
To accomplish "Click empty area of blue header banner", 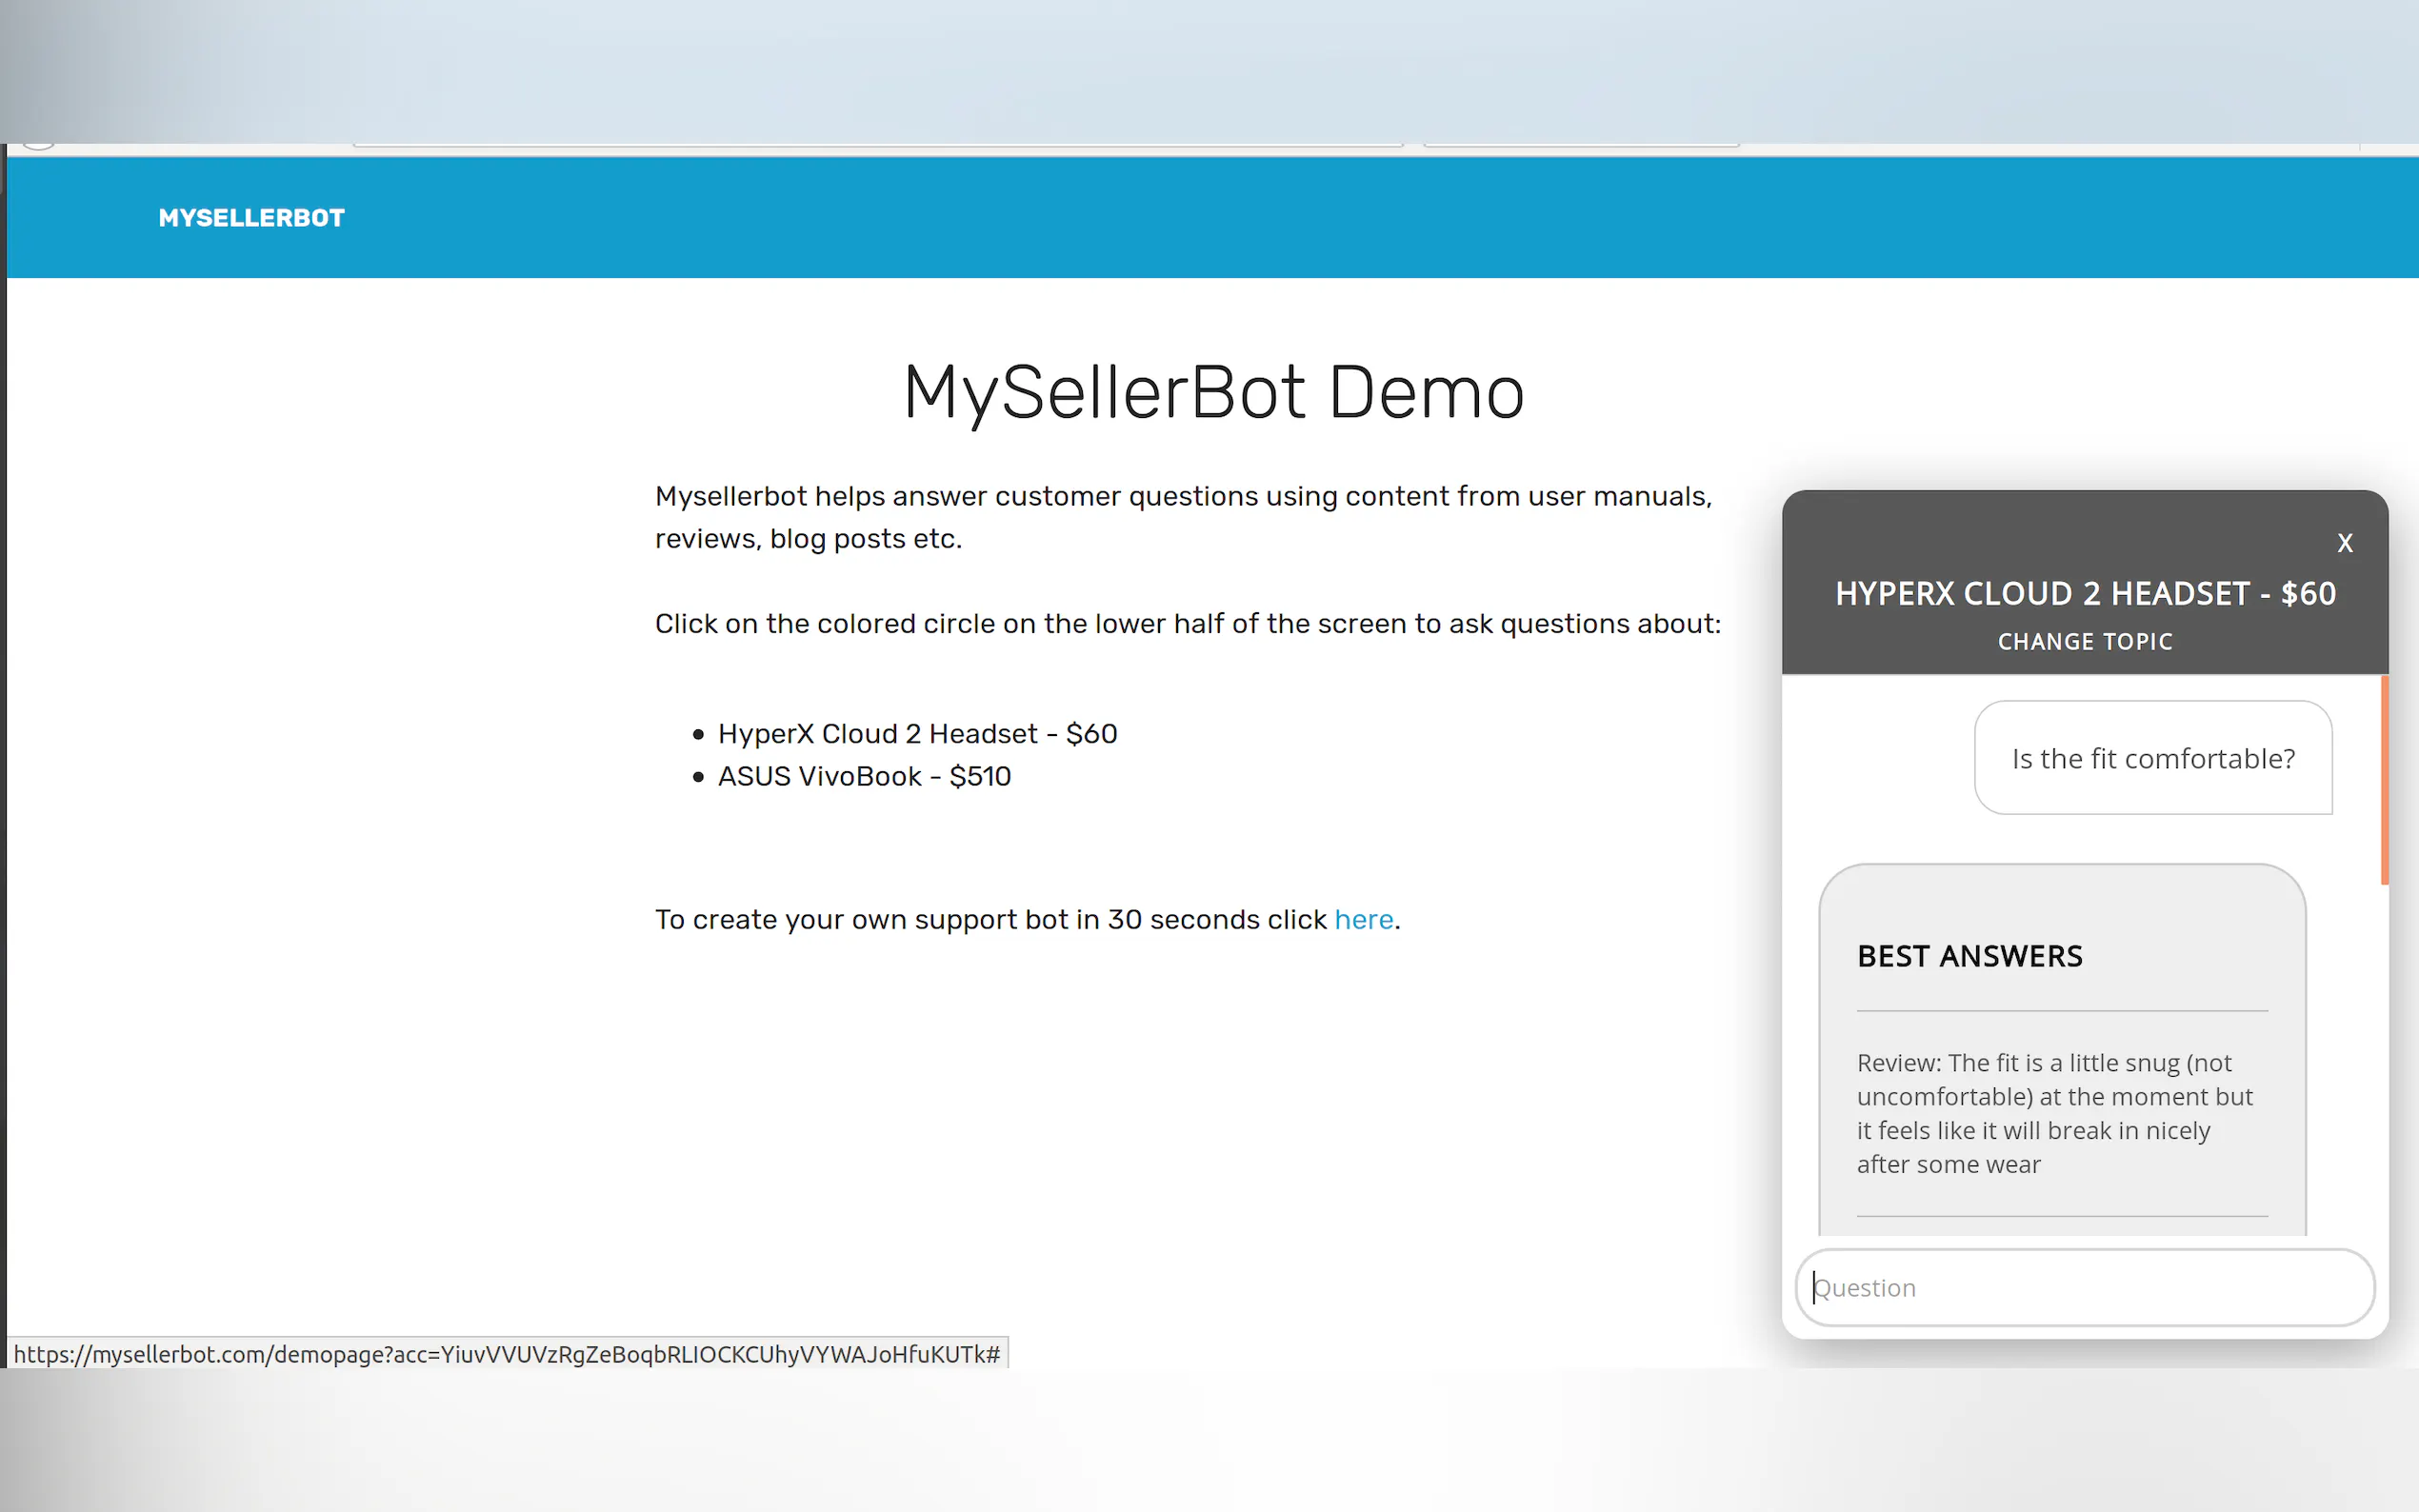I will click(1300, 217).
